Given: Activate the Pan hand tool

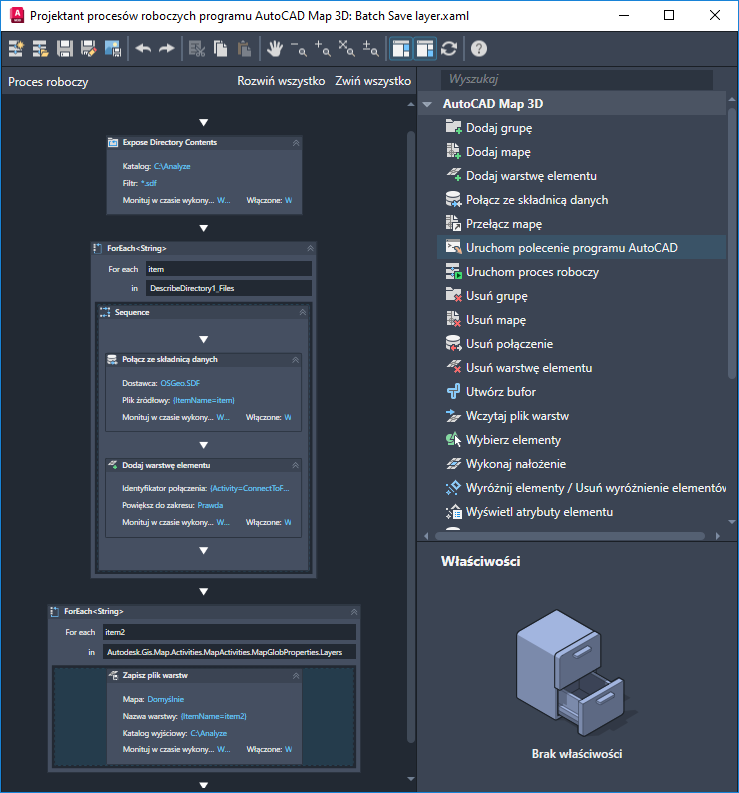Looking at the screenshot, I should [275, 49].
